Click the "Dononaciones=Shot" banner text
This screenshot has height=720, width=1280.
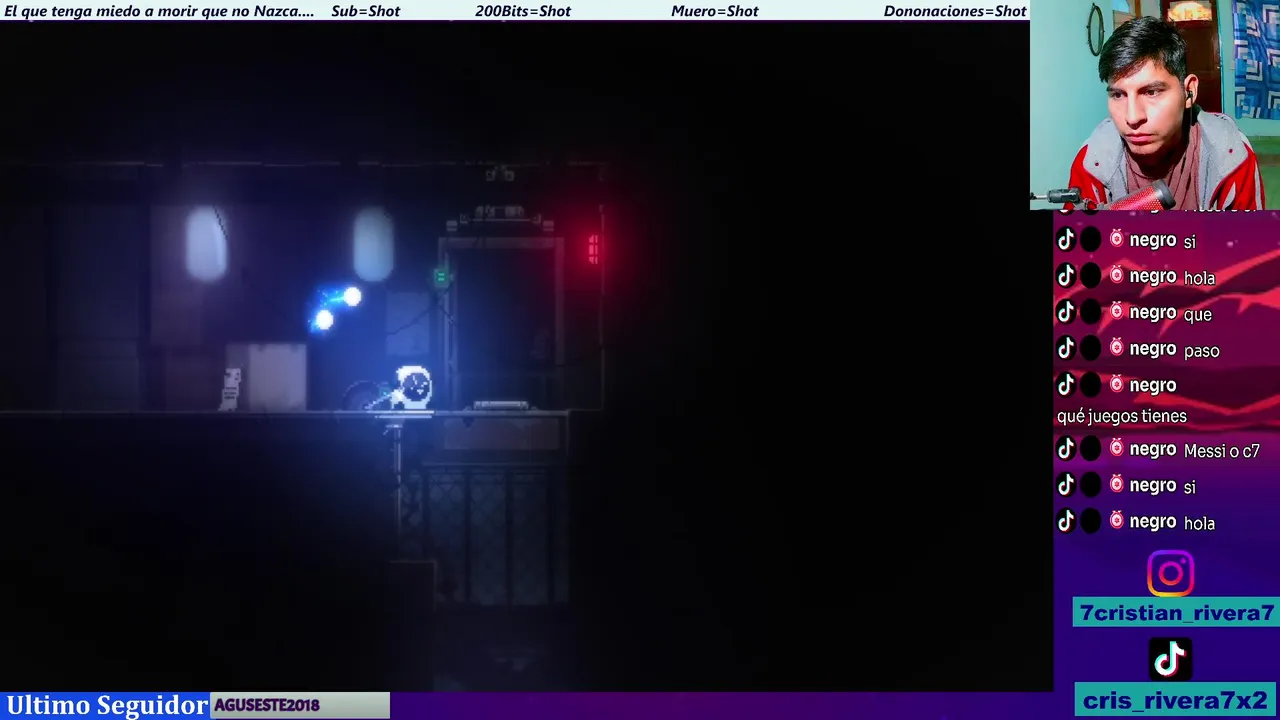click(955, 11)
